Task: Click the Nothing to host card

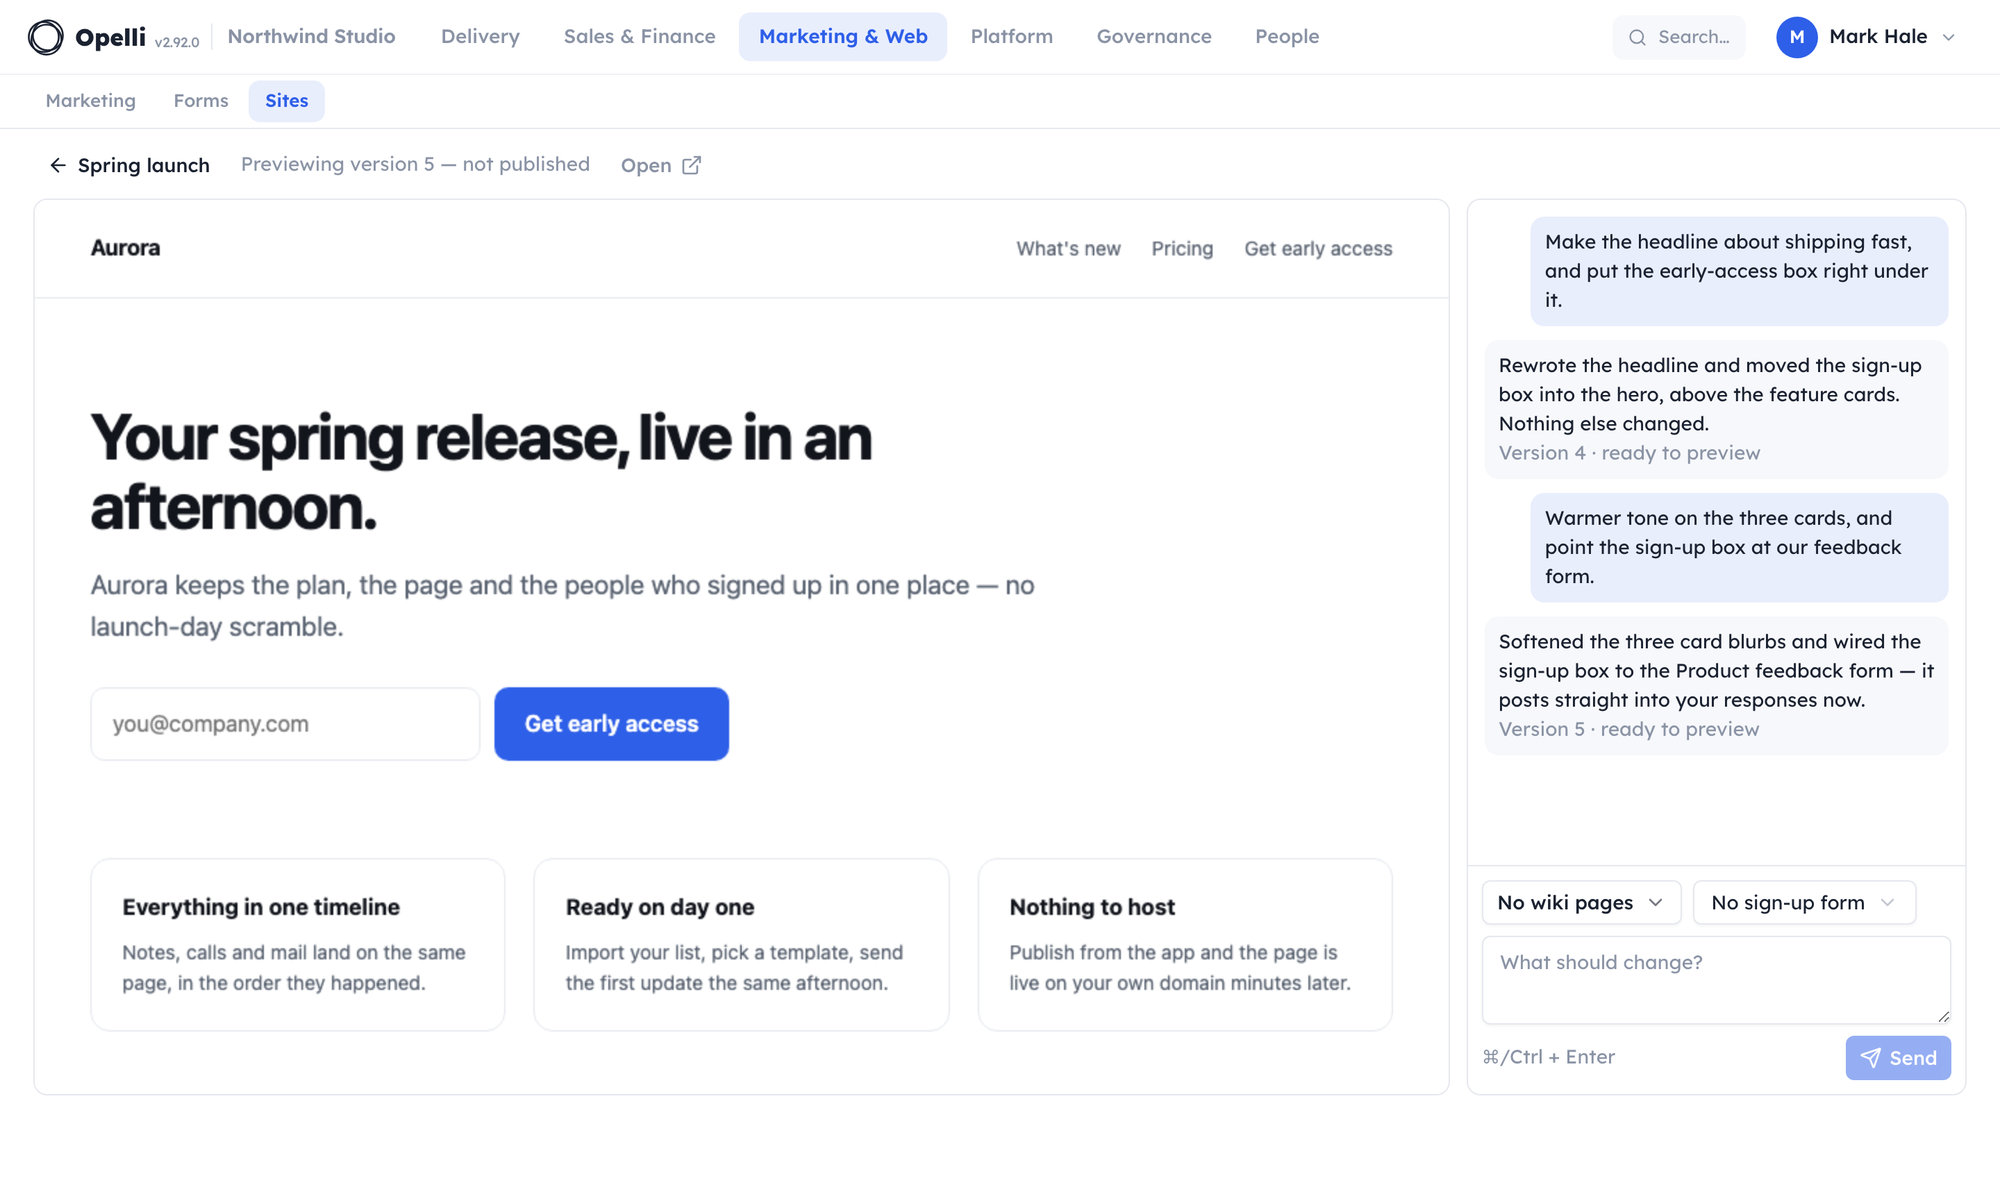Action: tap(1185, 945)
